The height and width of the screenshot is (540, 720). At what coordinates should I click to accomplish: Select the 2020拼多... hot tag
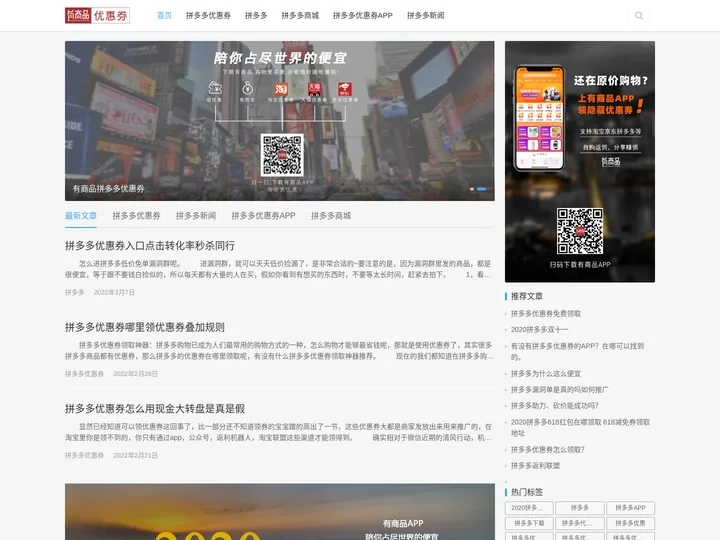[529, 508]
